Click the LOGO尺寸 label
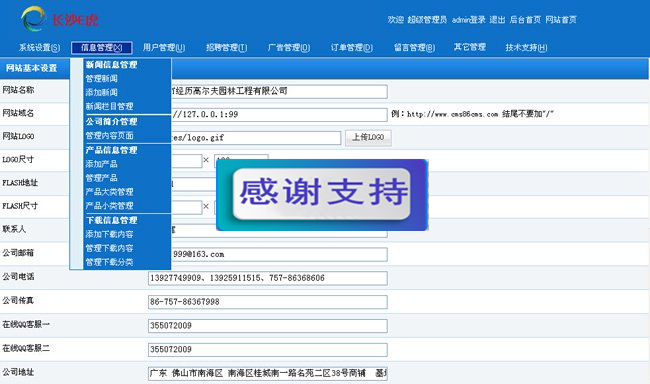 [18, 160]
